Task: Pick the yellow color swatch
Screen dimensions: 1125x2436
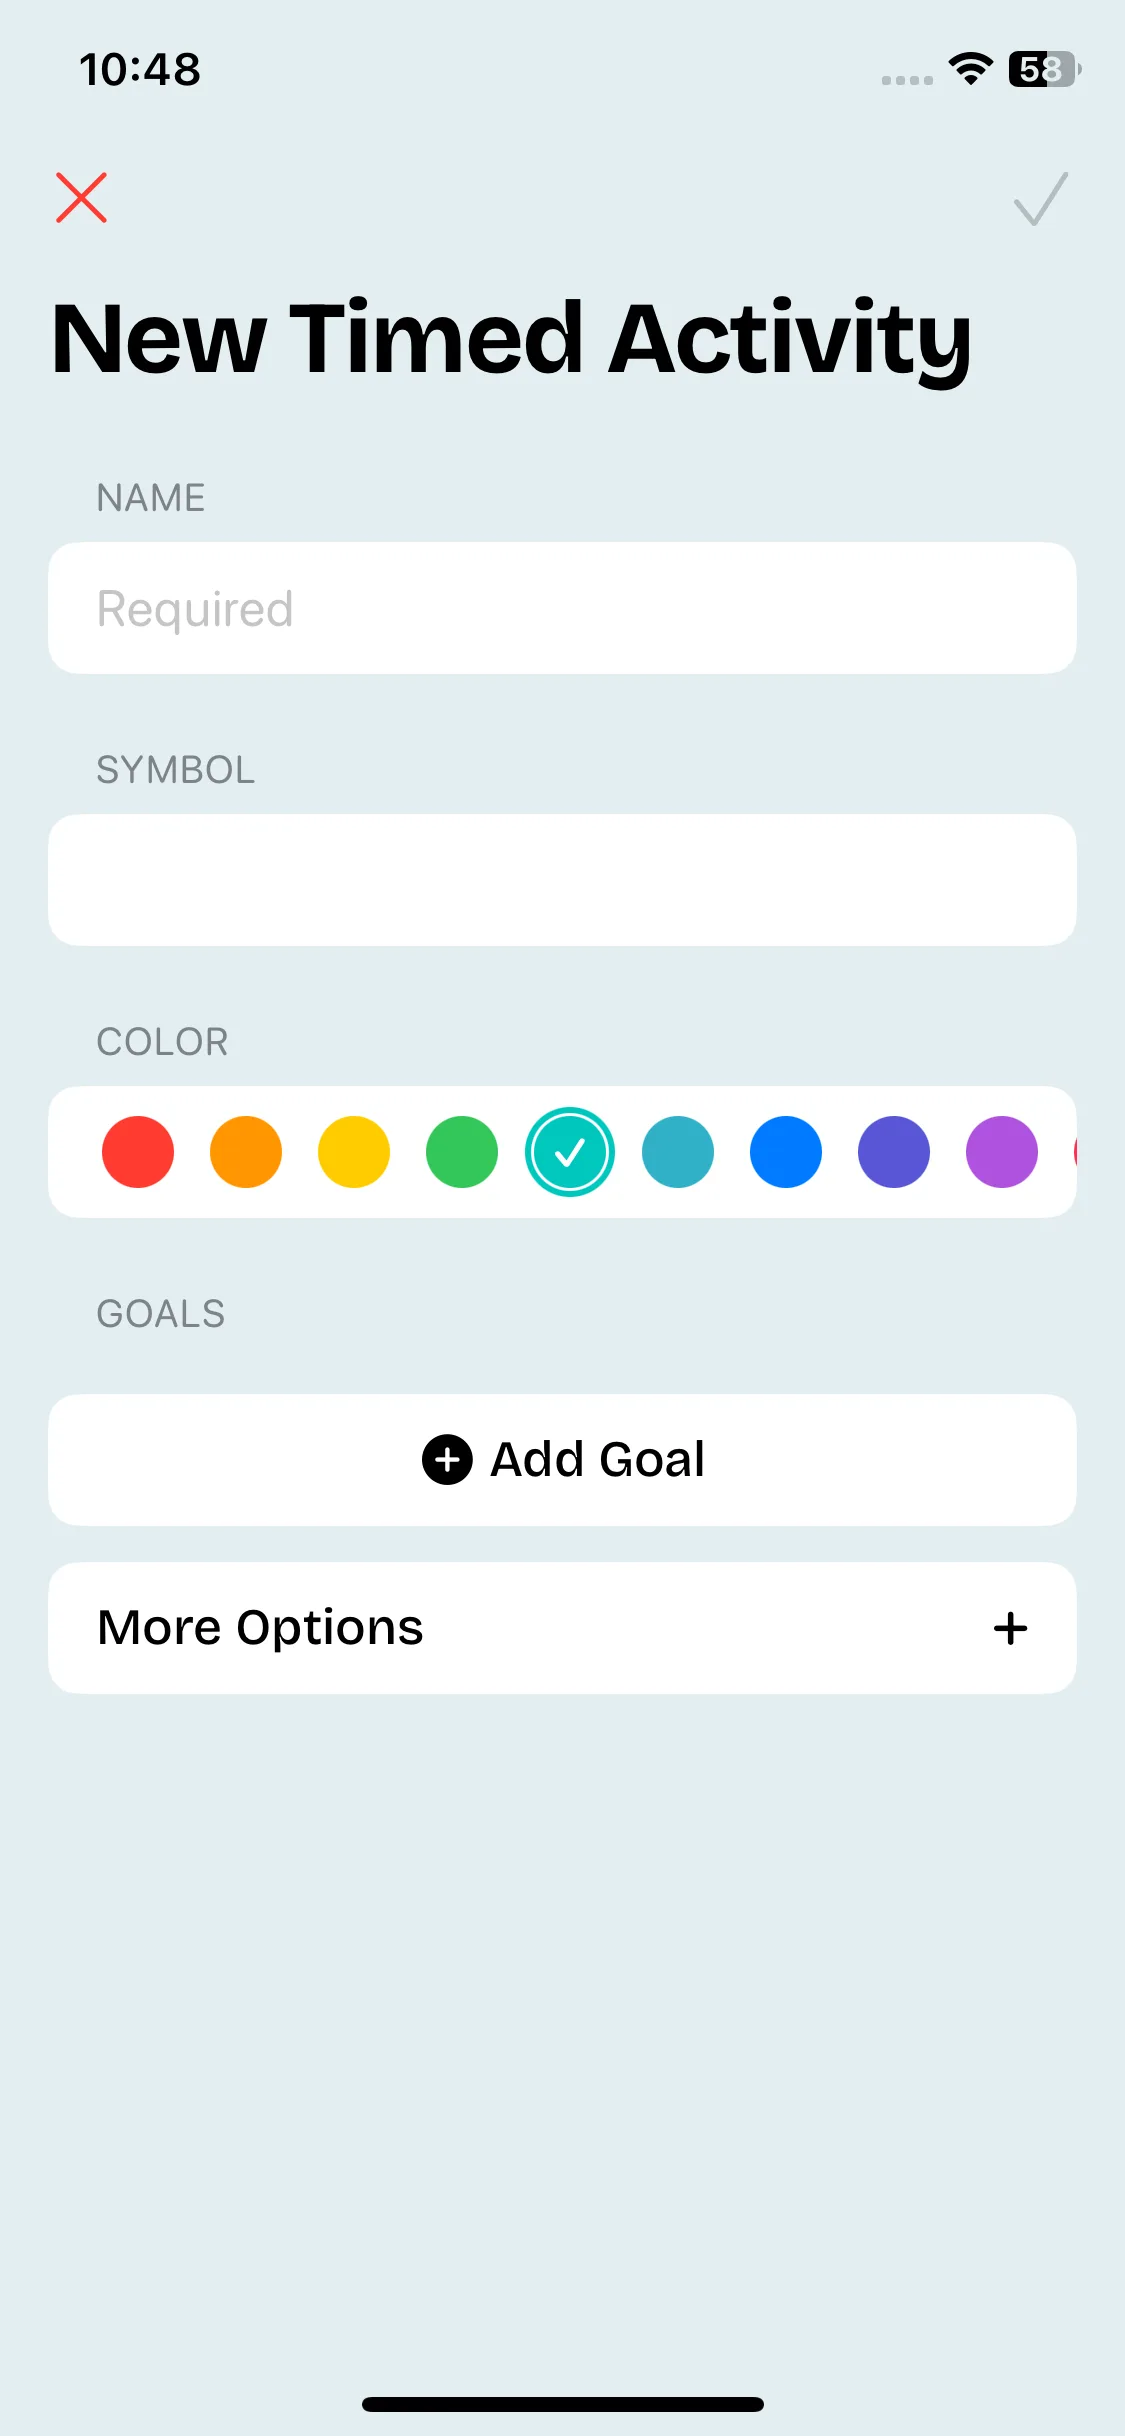Action: (x=354, y=1152)
